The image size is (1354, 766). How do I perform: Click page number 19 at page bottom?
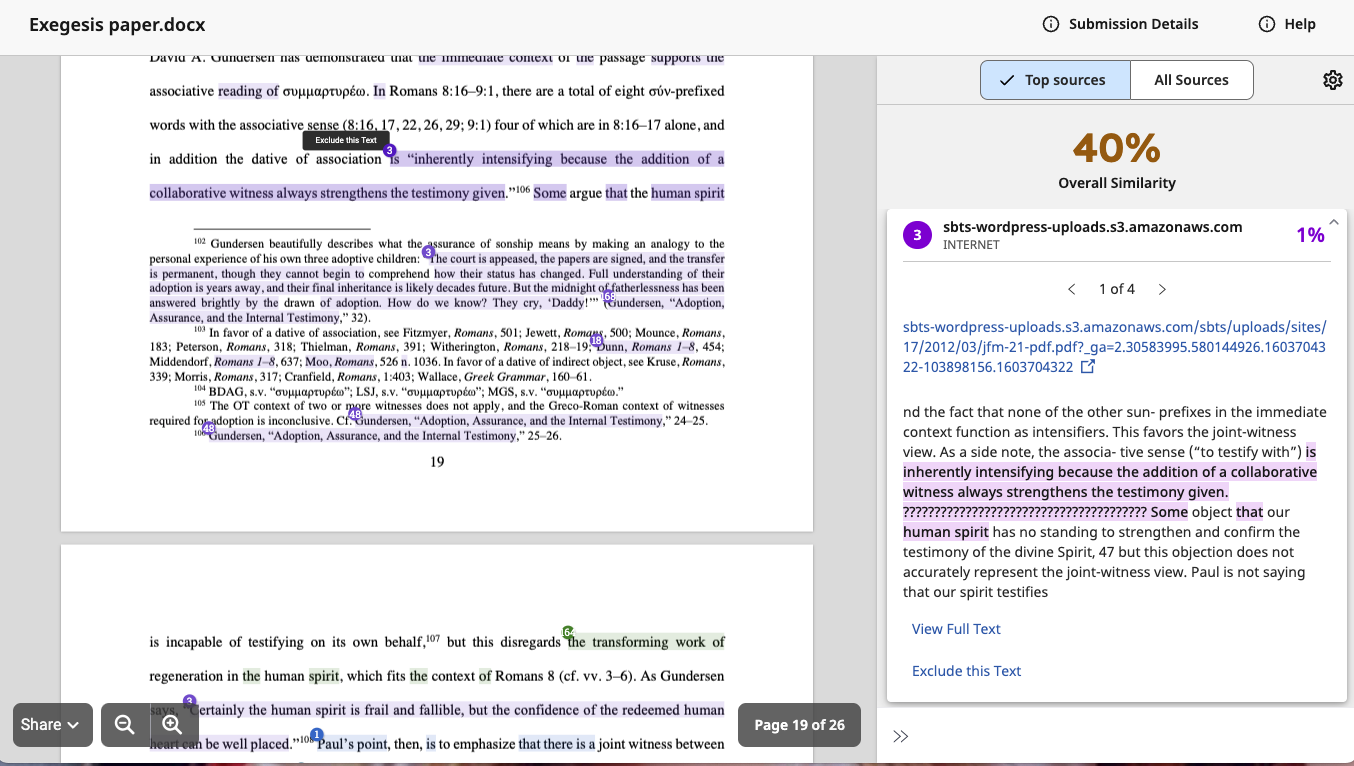coord(437,462)
